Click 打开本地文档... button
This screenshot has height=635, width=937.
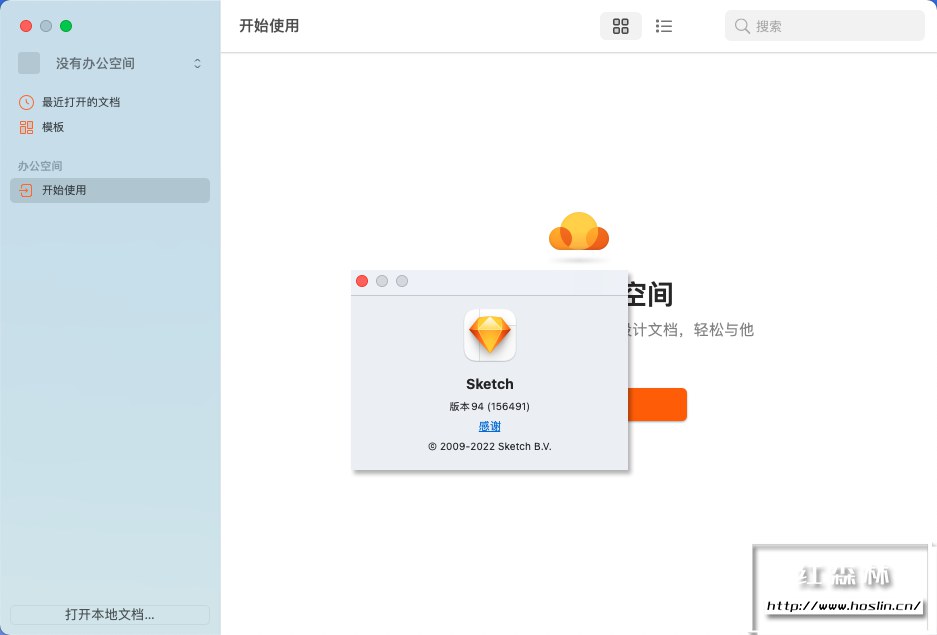110,614
